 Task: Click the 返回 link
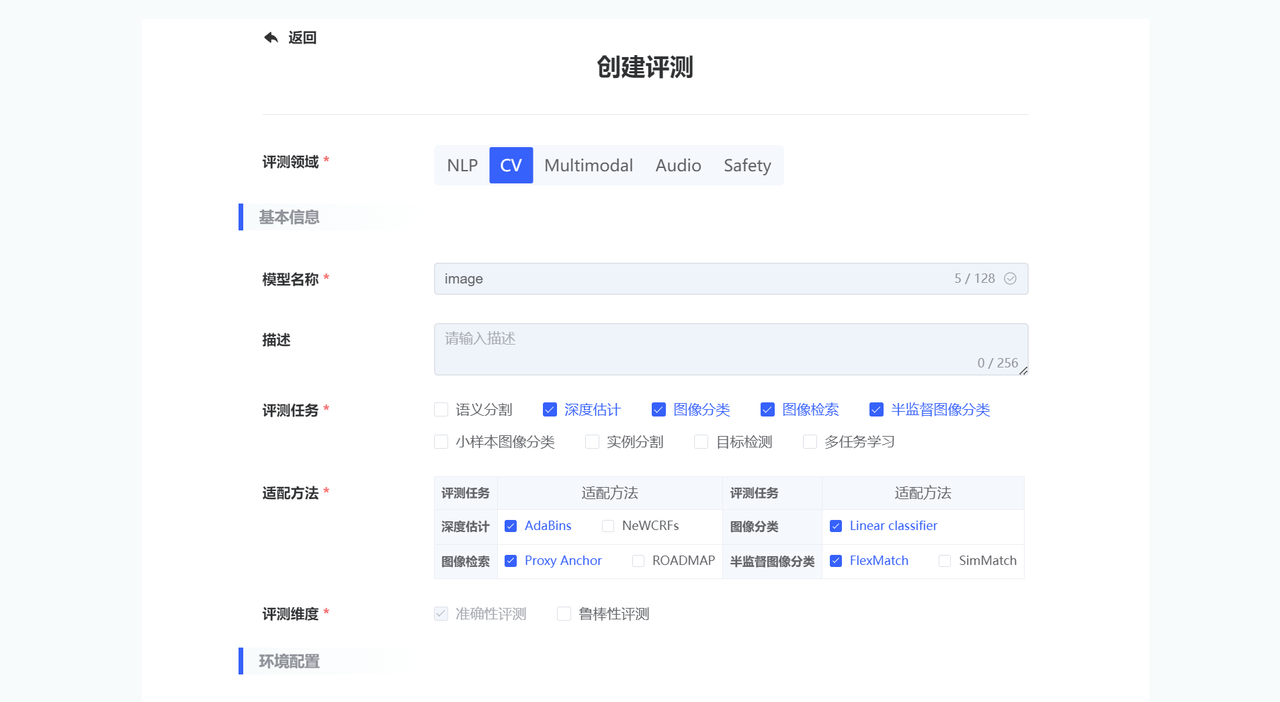(x=302, y=38)
